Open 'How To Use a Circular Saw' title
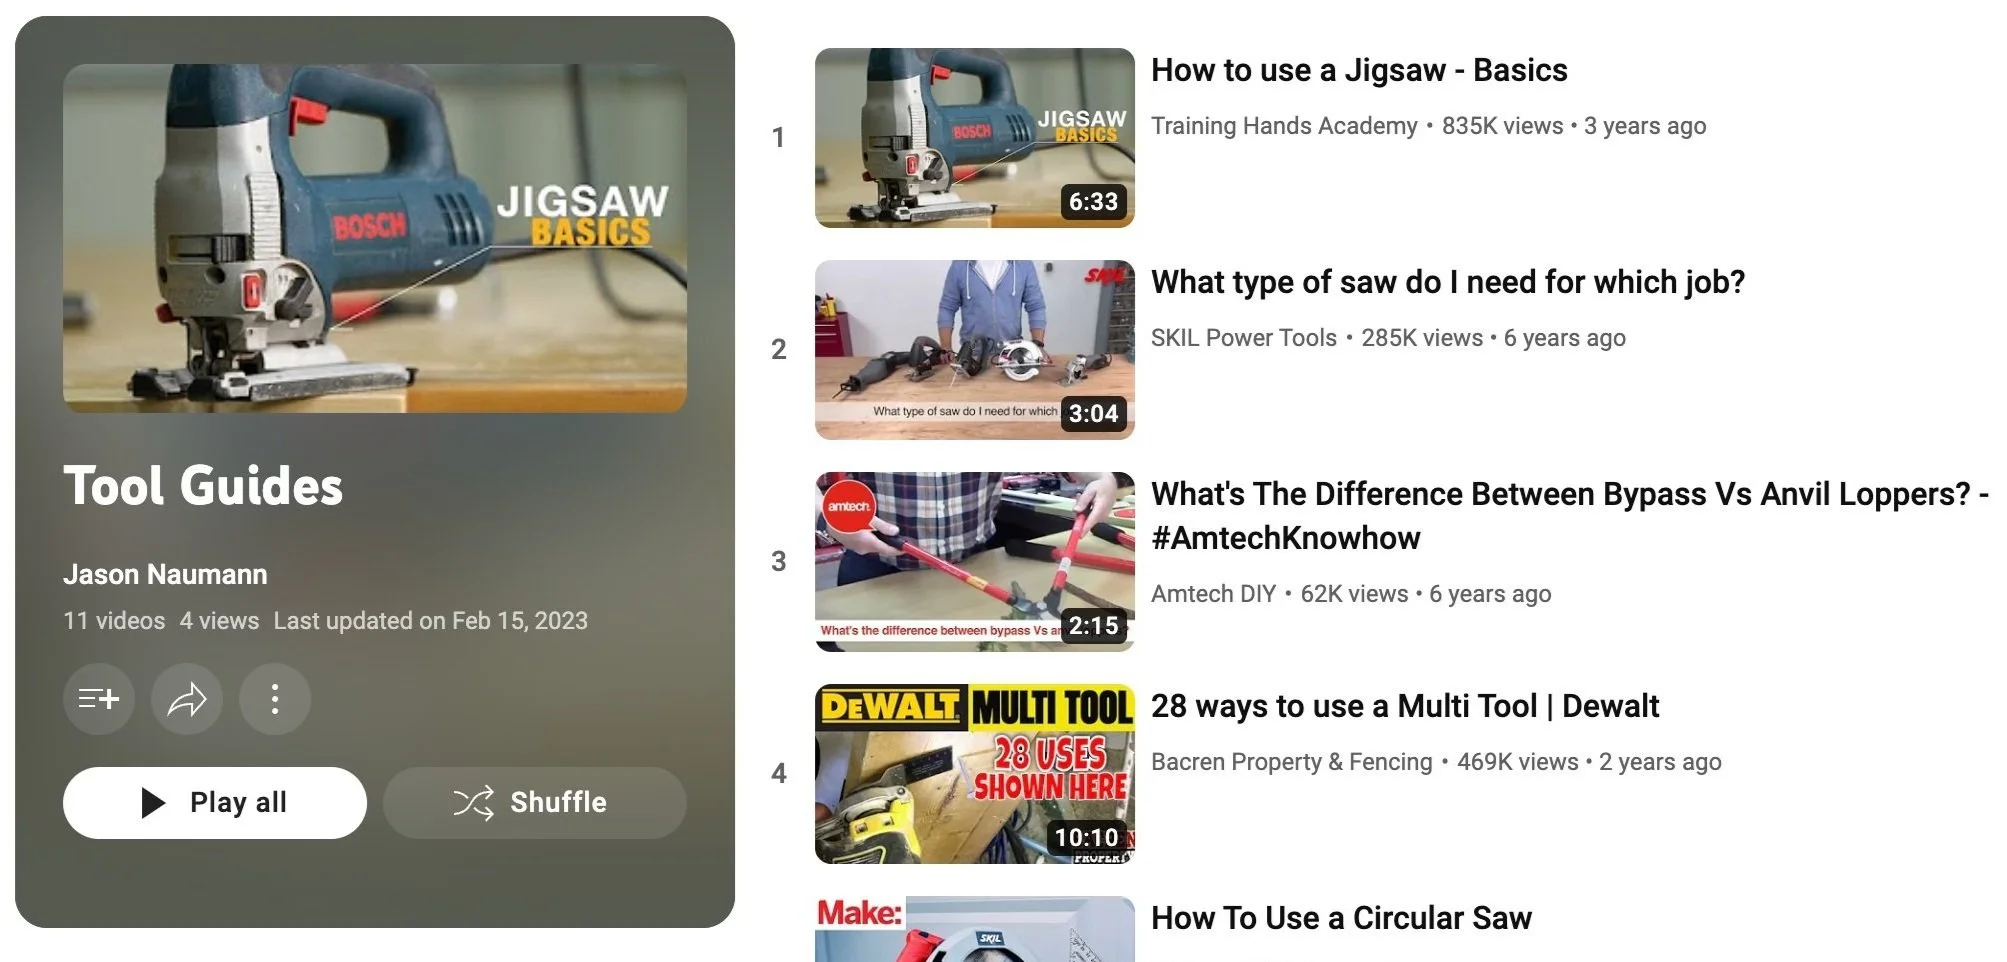 click(x=1341, y=918)
